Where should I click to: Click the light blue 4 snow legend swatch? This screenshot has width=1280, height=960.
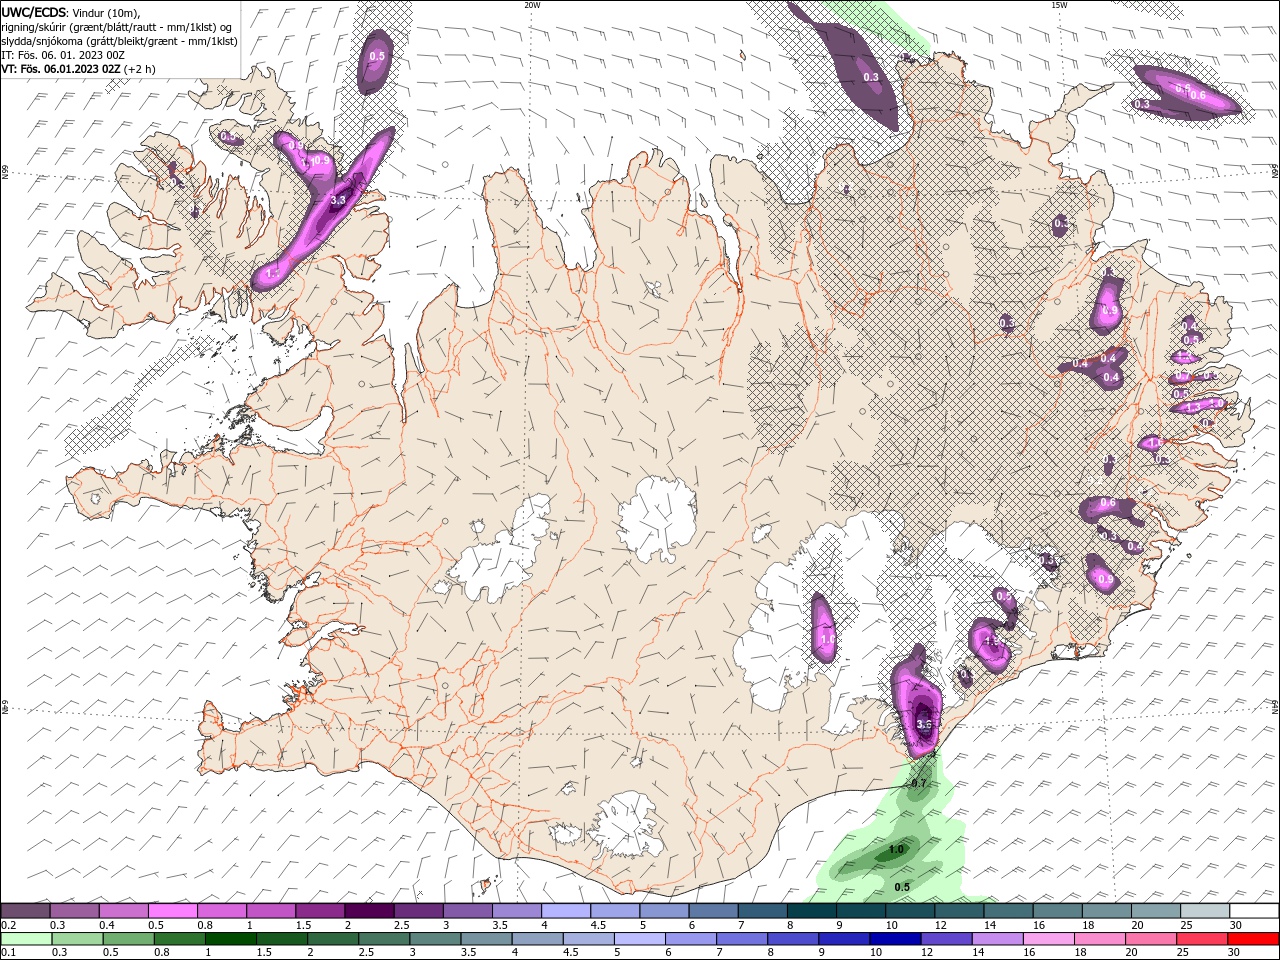(566, 911)
